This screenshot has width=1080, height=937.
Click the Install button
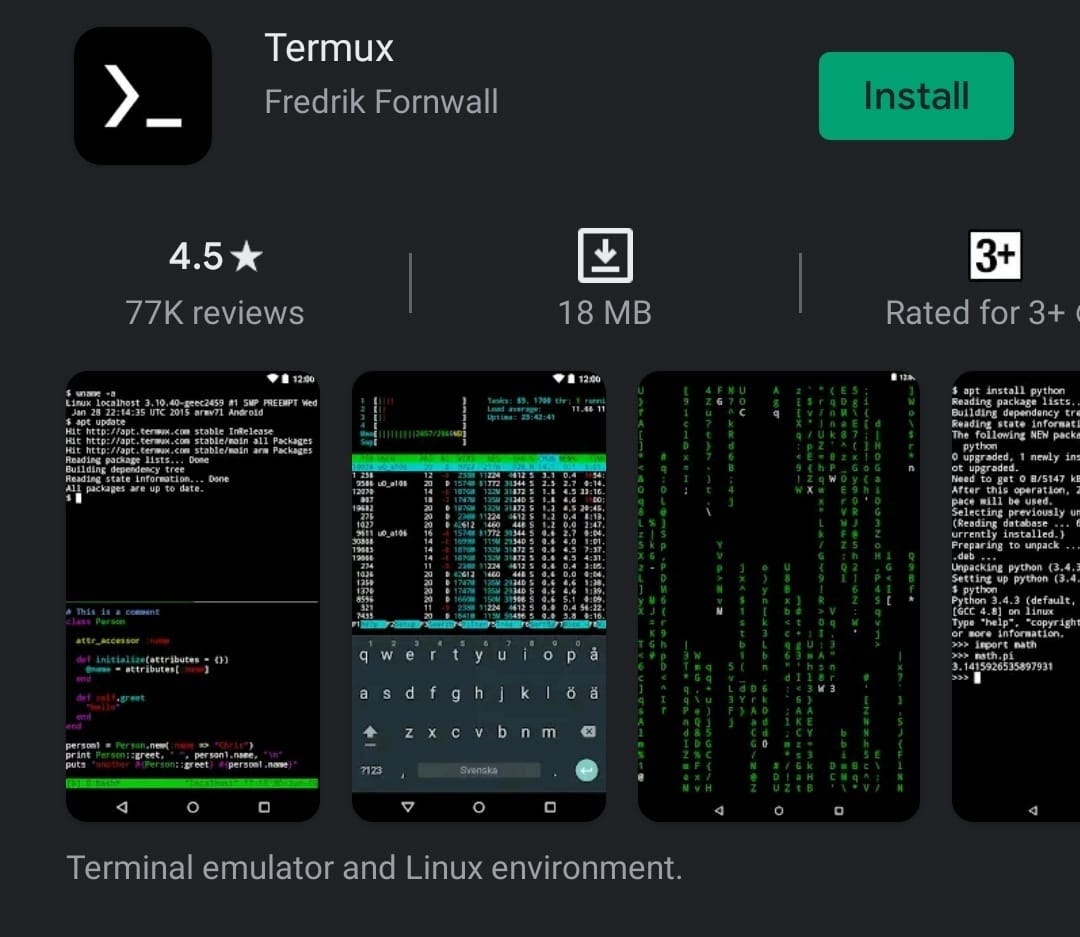click(915, 96)
